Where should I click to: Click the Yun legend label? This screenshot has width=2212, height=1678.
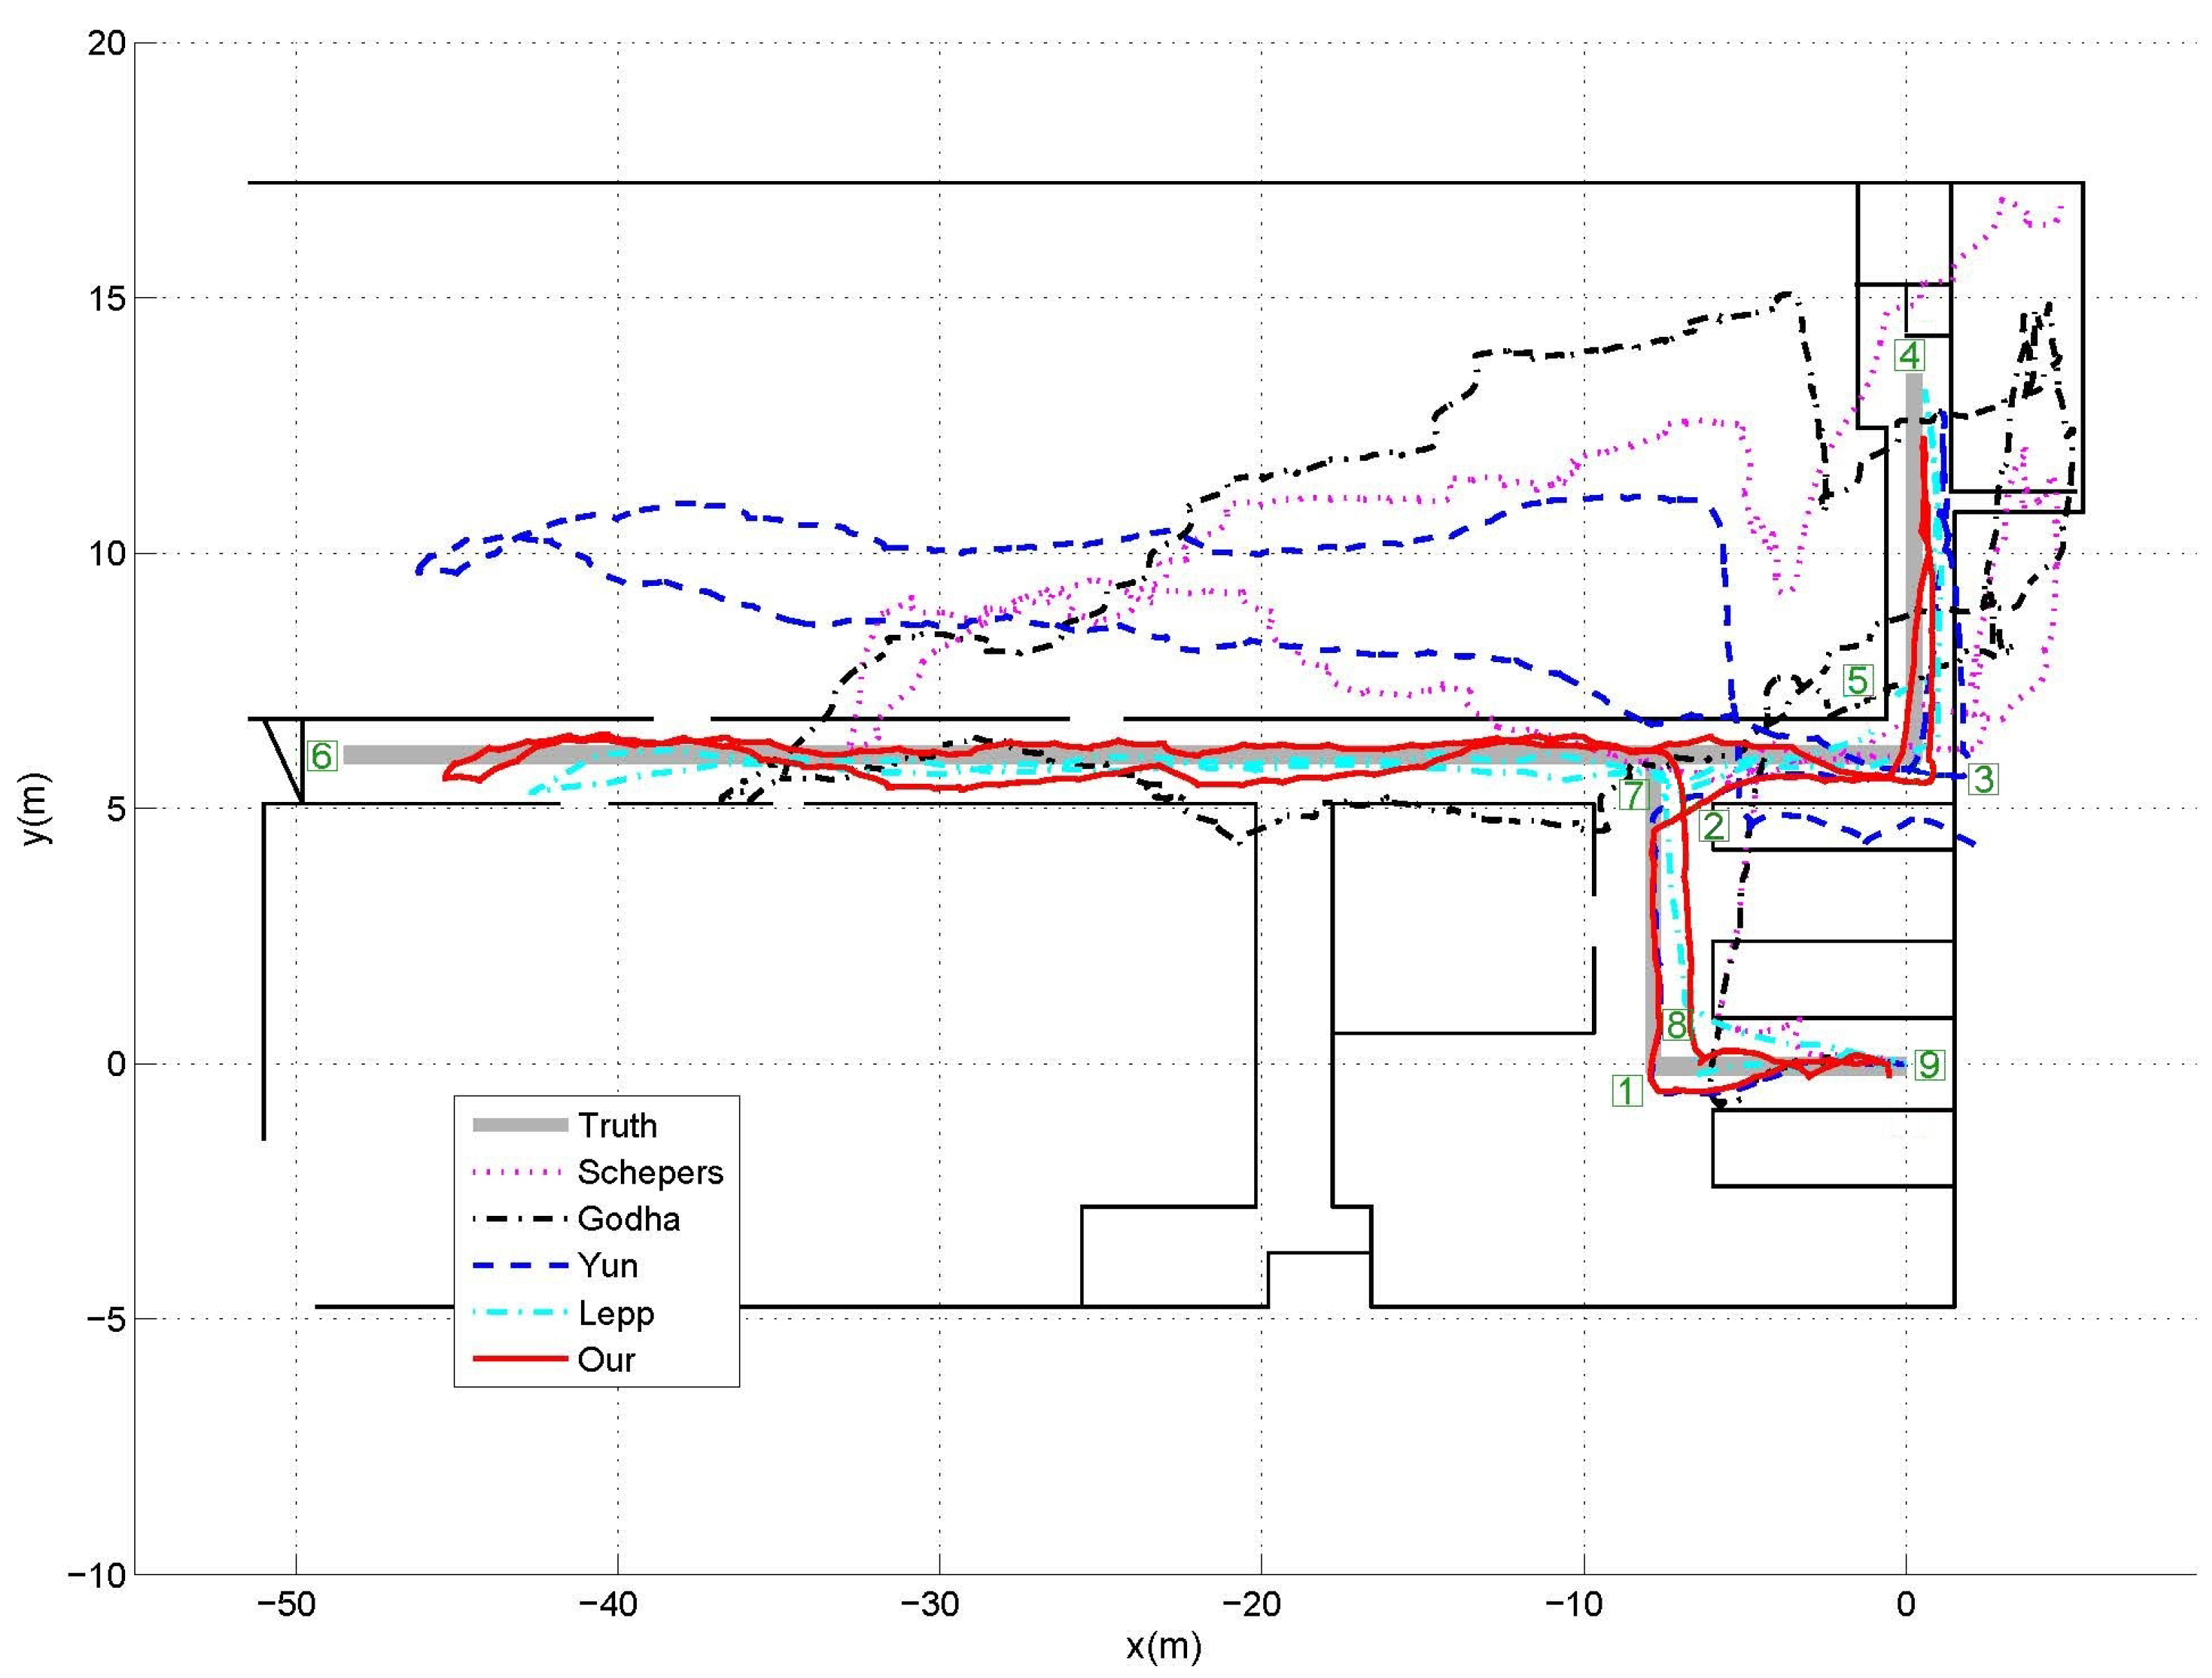point(607,1266)
